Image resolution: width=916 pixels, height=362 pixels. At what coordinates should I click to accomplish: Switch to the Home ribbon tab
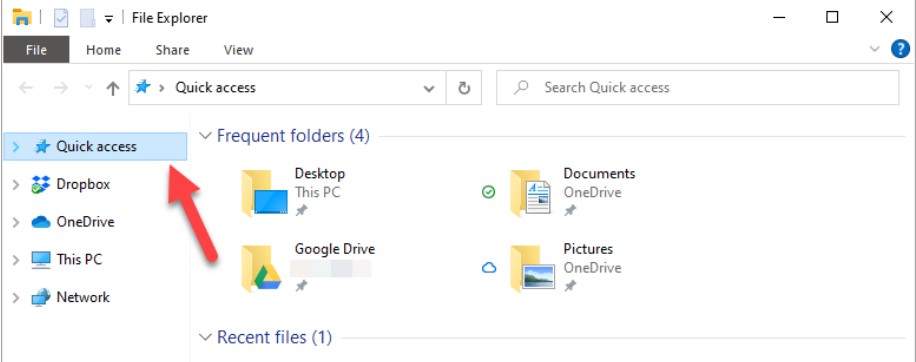click(x=103, y=50)
